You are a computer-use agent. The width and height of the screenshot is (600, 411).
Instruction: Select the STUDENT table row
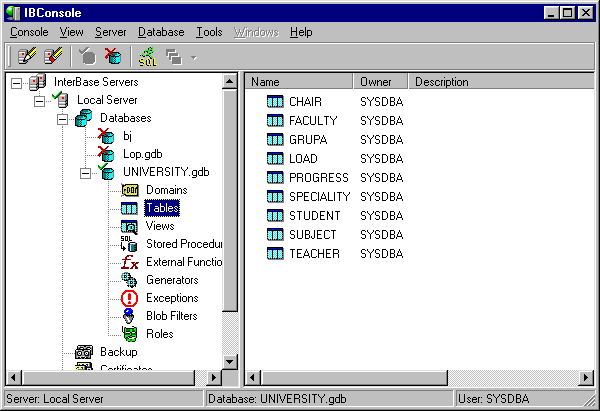coord(335,216)
